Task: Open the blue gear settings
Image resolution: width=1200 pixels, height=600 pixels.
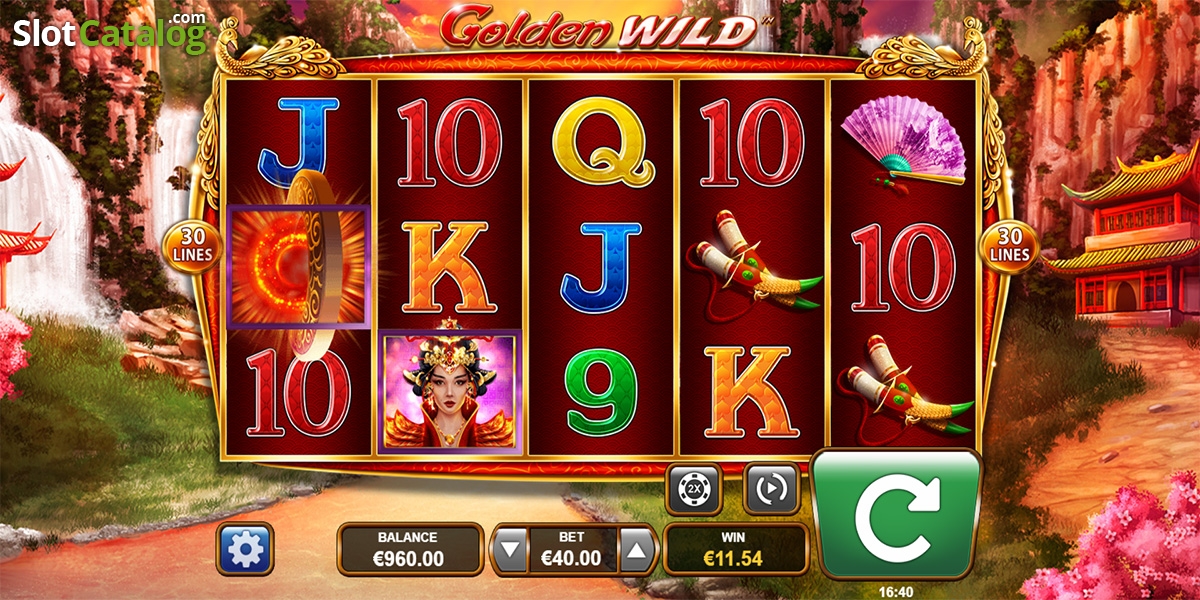Action: pyautogui.click(x=245, y=548)
